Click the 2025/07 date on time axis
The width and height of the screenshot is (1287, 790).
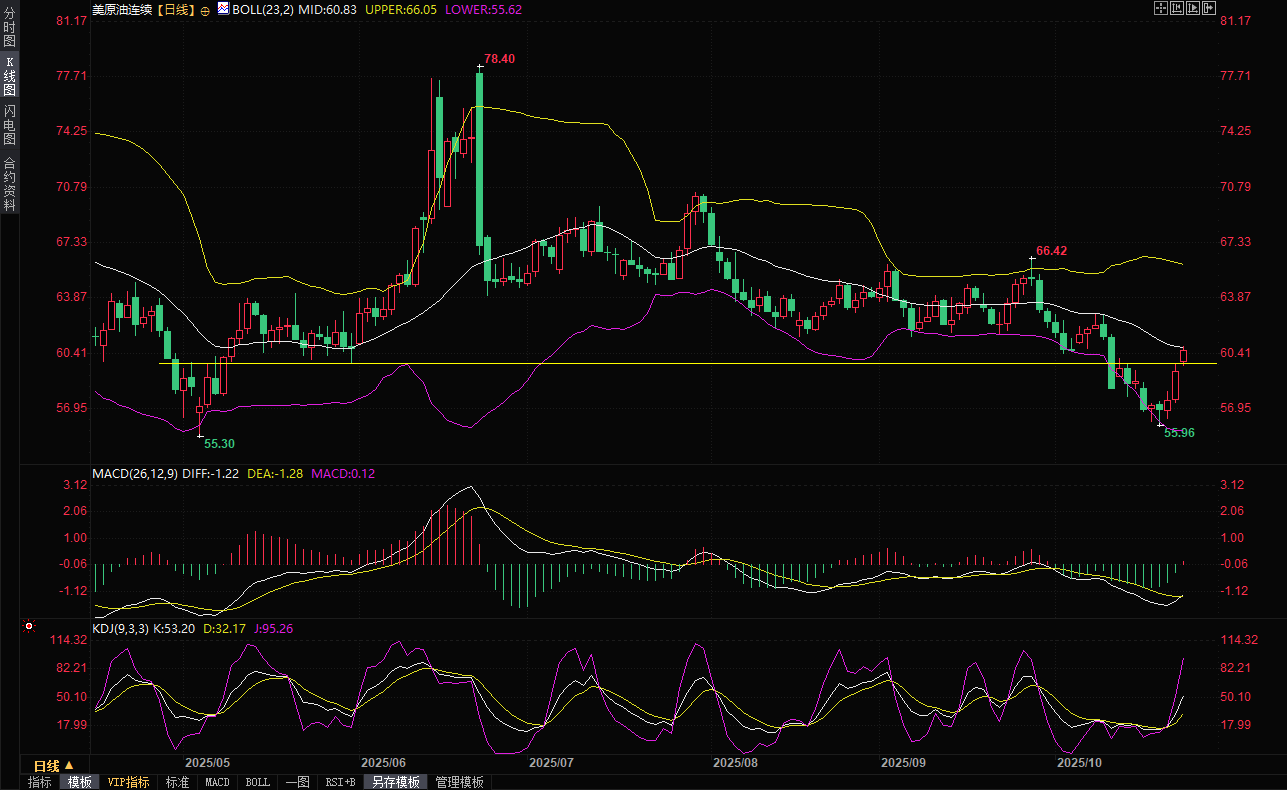pyautogui.click(x=551, y=762)
